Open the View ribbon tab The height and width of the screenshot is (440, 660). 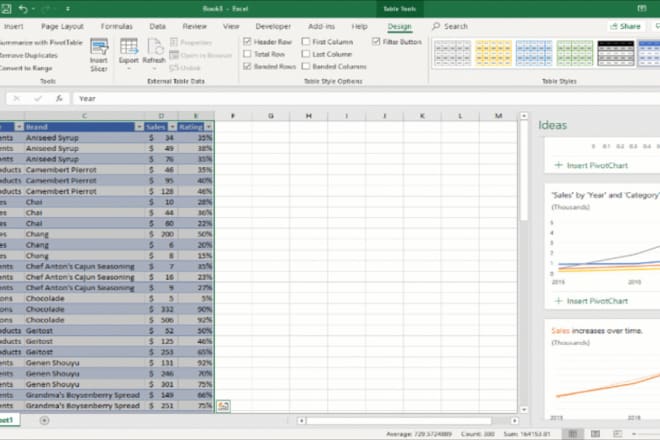pos(231,27)
